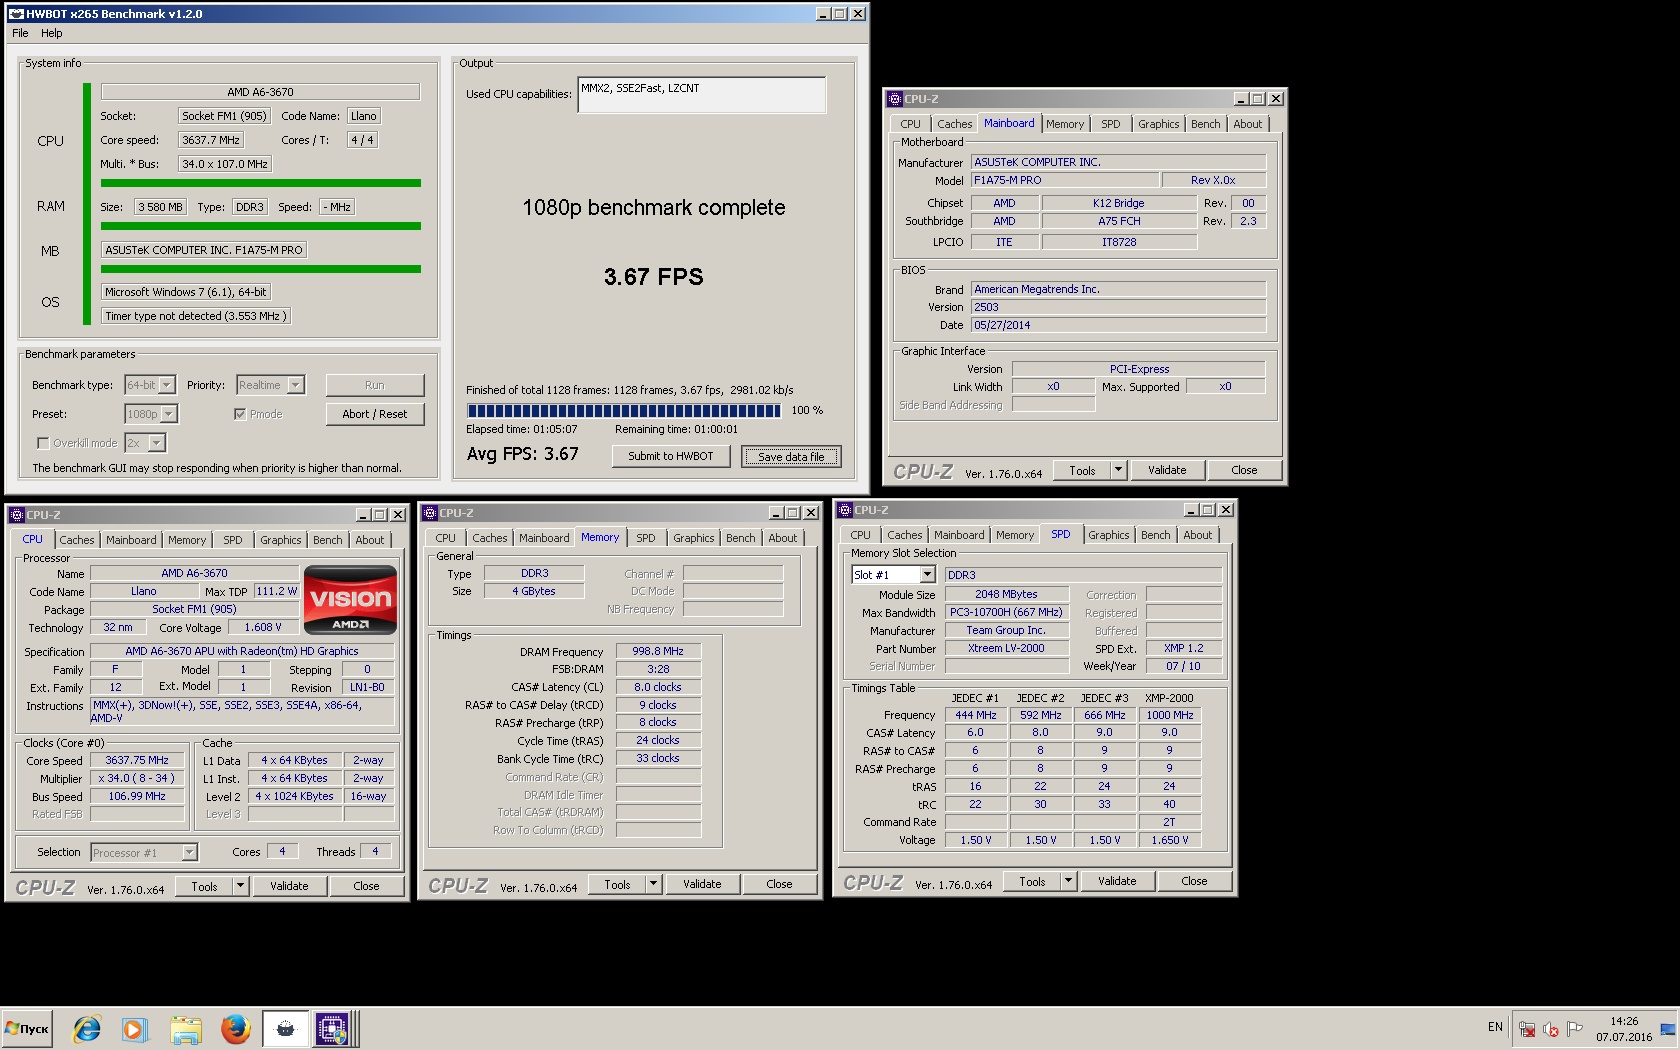Open the File menu in HWBOT
The height and width of the screenshot is (1050, 1680).
pyautogui.click(x=20, y=33)
